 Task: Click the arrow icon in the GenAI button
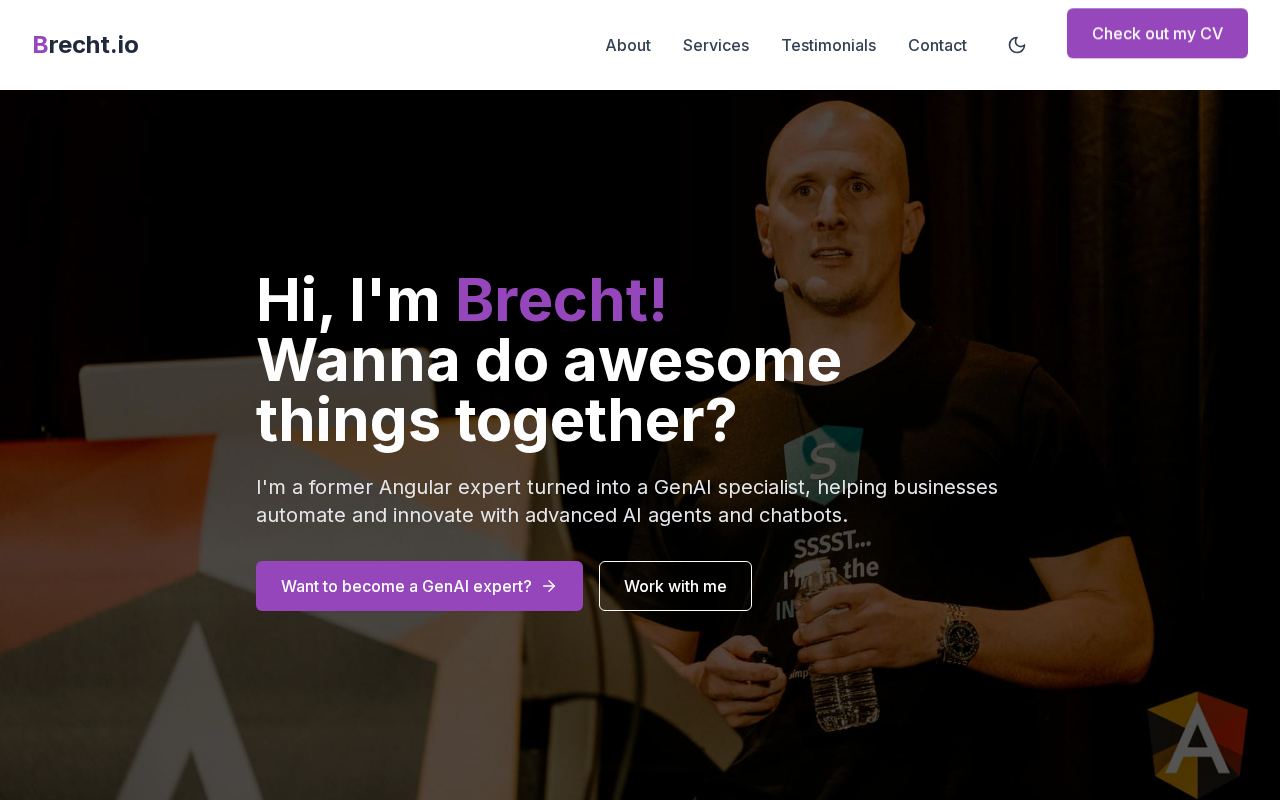click(x=549, y=586)
